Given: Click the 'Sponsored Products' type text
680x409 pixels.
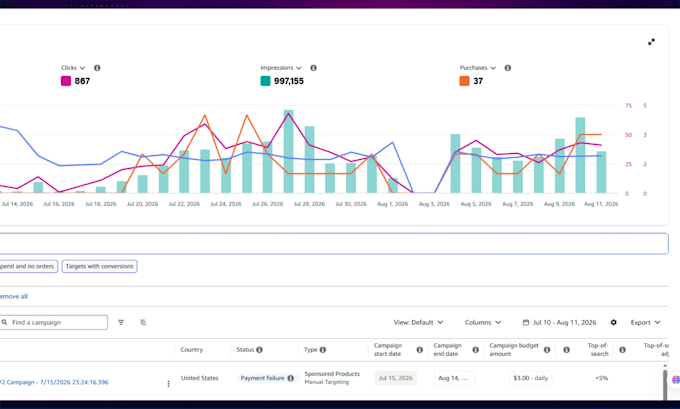Looking at the screenshot, I should 332,373.
